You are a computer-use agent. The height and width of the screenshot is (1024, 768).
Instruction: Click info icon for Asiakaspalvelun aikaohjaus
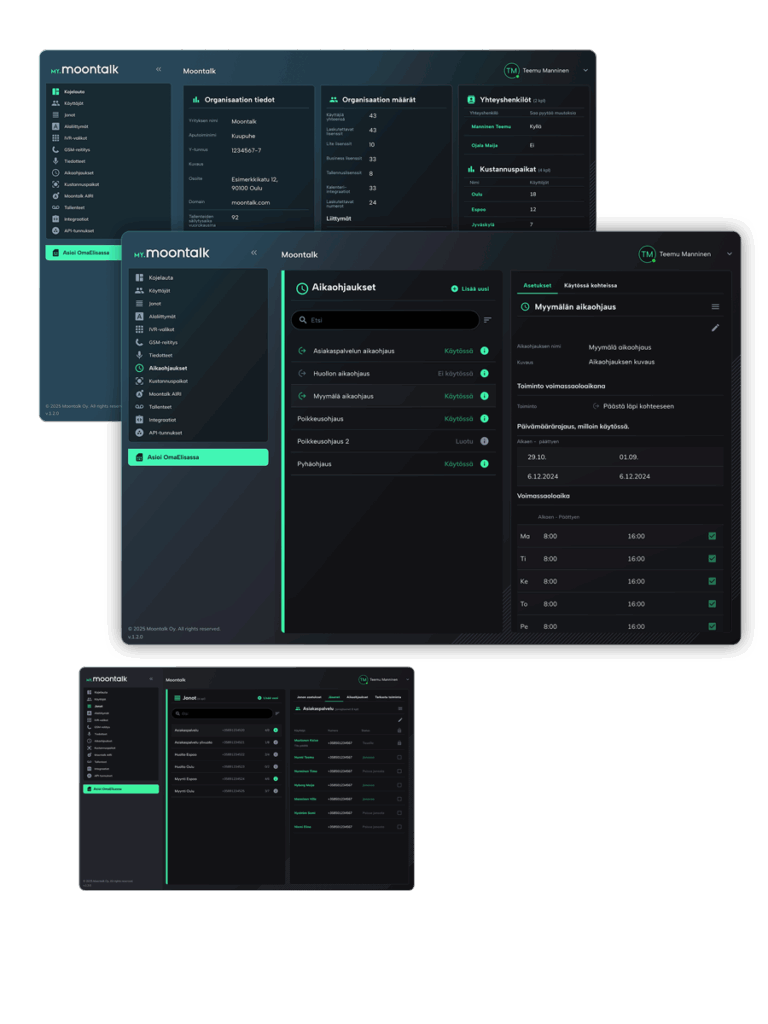485,351
